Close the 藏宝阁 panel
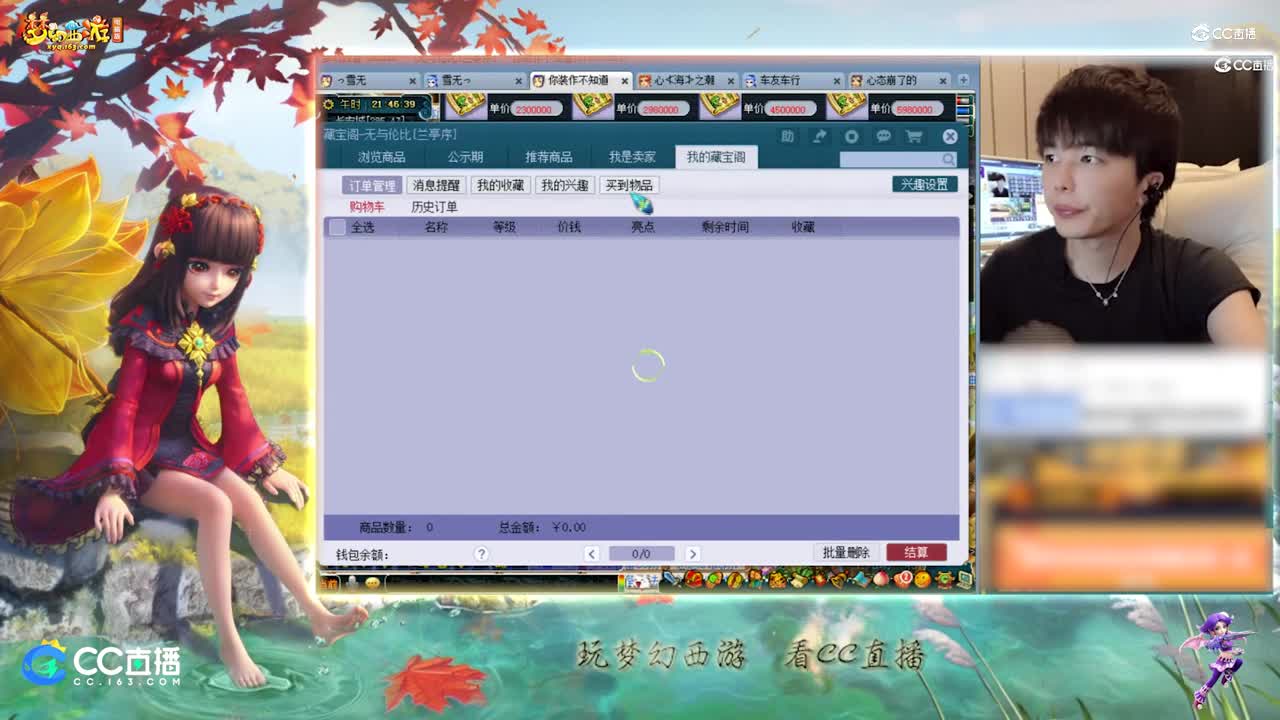 950,136
